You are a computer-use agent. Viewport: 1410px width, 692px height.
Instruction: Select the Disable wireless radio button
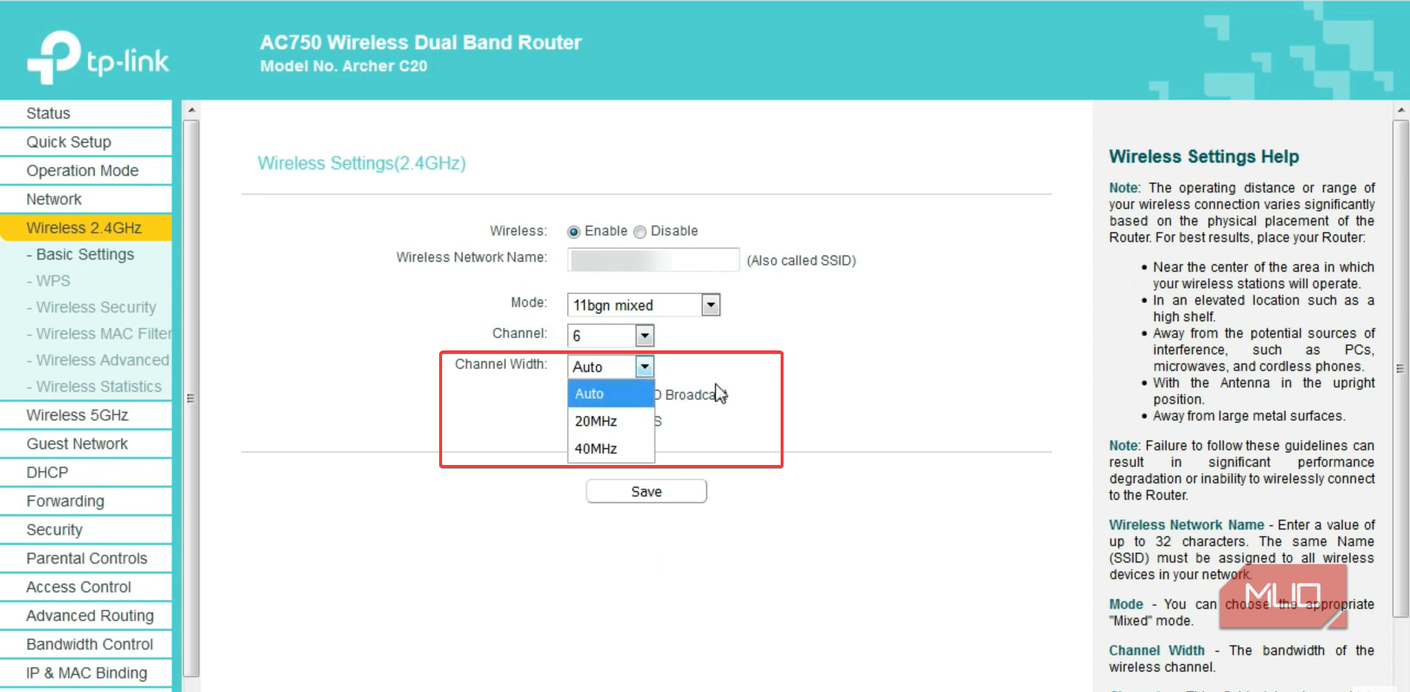pos(640,232)
